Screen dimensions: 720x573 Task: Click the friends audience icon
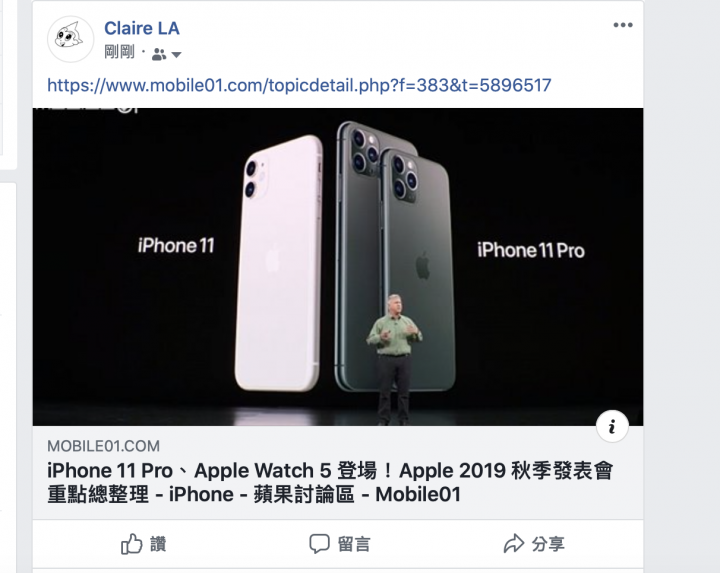pos(158,54)
